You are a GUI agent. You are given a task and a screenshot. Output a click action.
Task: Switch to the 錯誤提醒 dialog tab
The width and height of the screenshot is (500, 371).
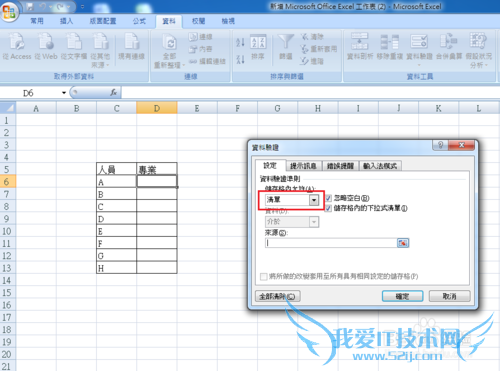click(x=340, y=166)
